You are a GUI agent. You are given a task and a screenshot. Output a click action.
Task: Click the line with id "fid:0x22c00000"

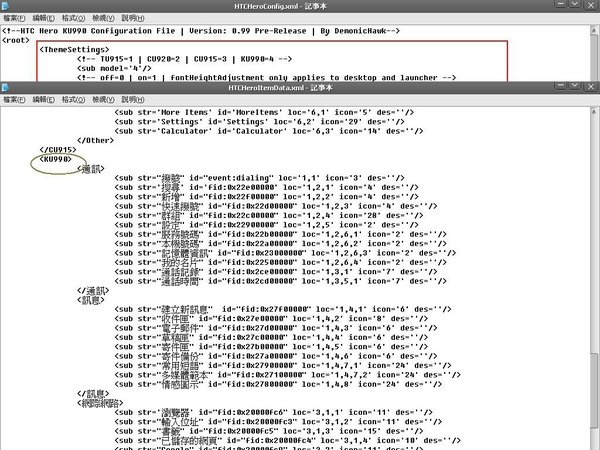[269, 215]
